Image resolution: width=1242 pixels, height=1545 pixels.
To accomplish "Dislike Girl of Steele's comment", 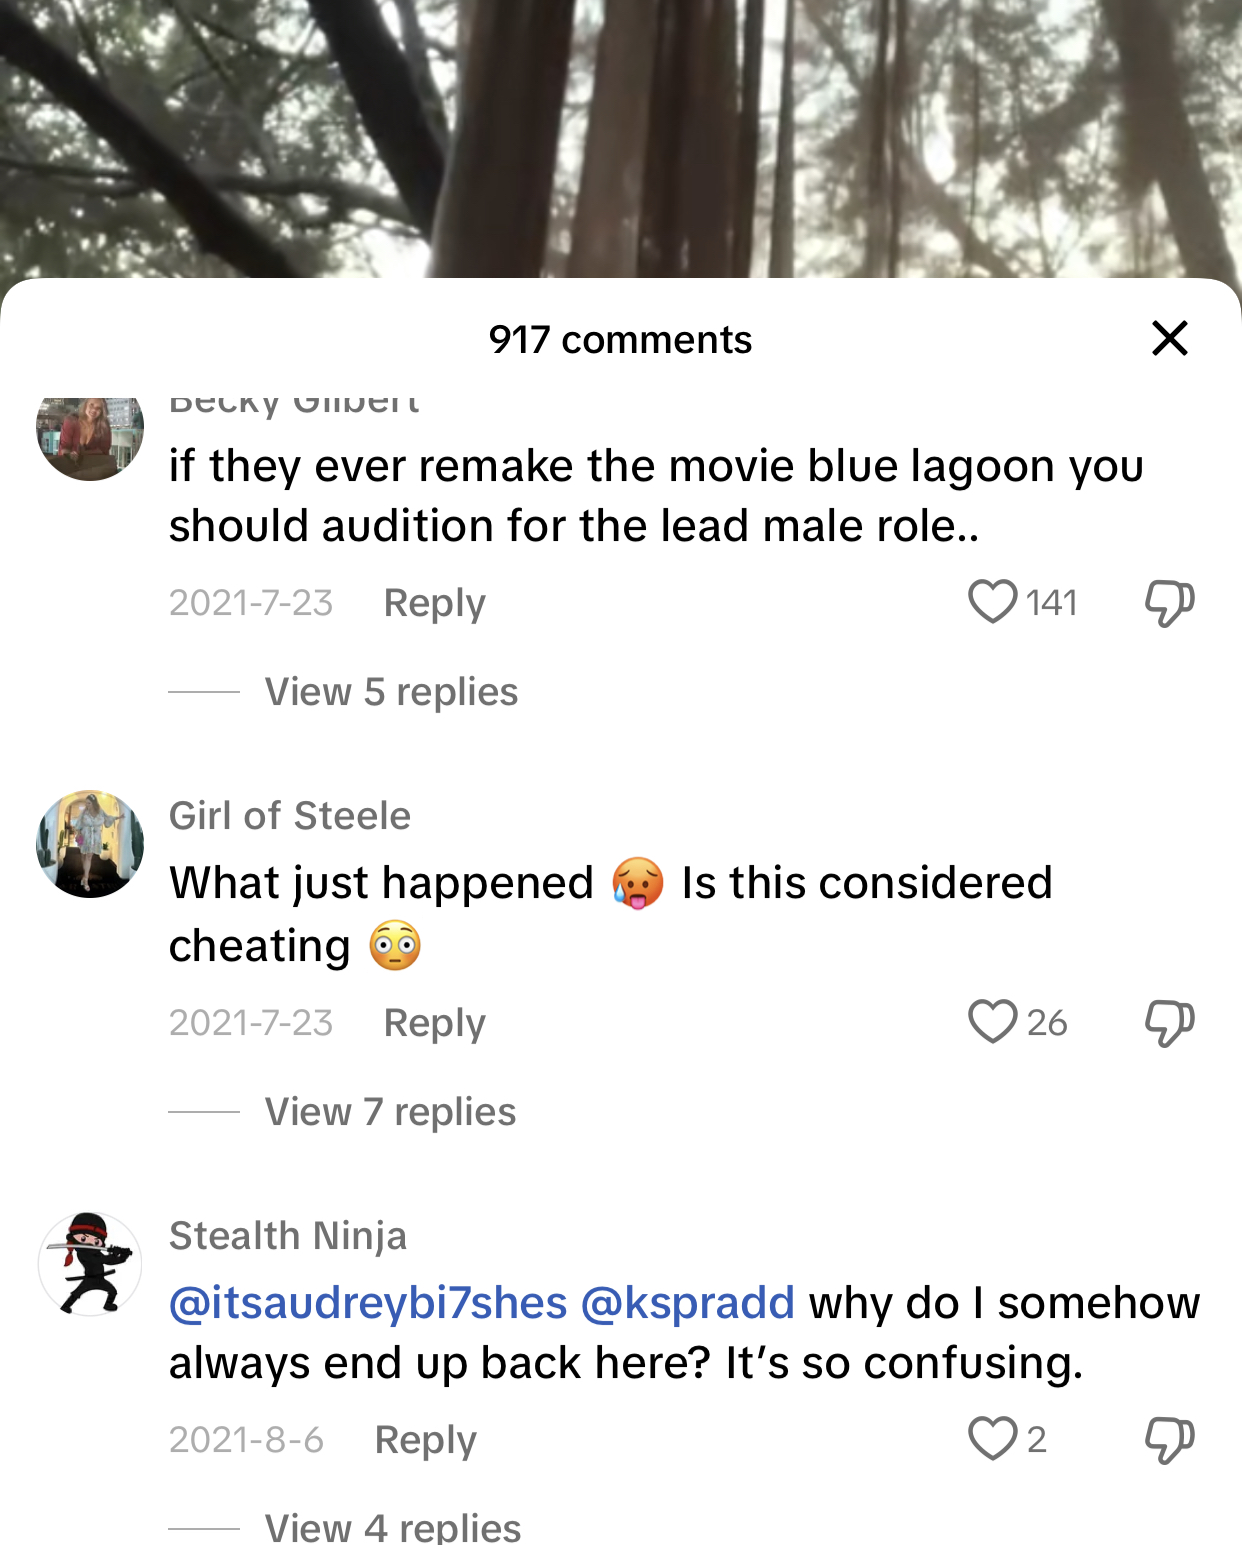I will pos(1169,1023).
